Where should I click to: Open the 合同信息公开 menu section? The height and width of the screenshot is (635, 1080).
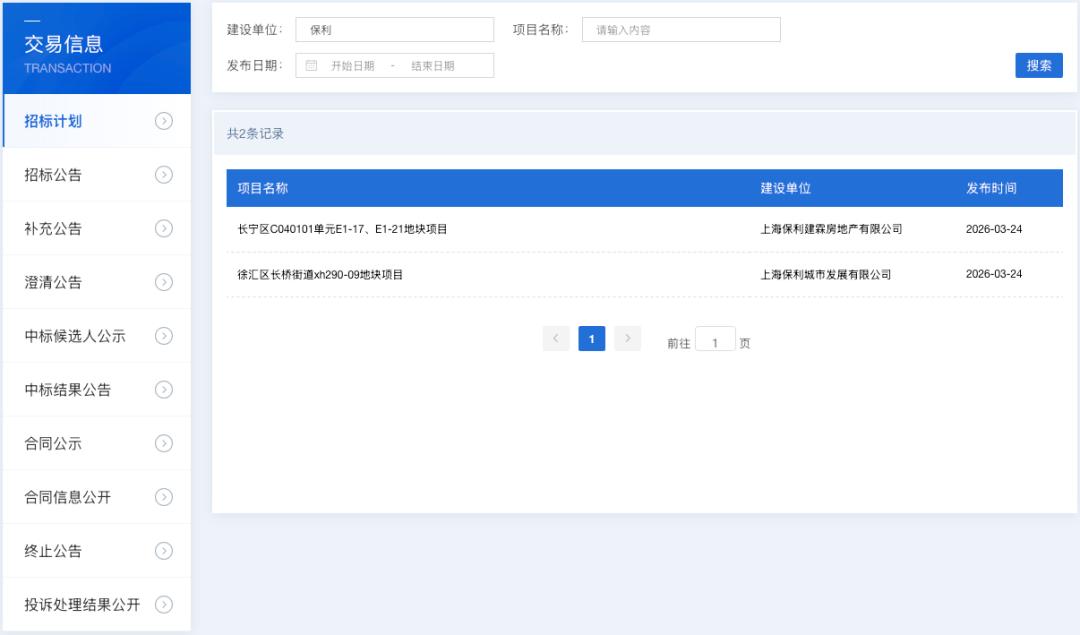[68, 497]
